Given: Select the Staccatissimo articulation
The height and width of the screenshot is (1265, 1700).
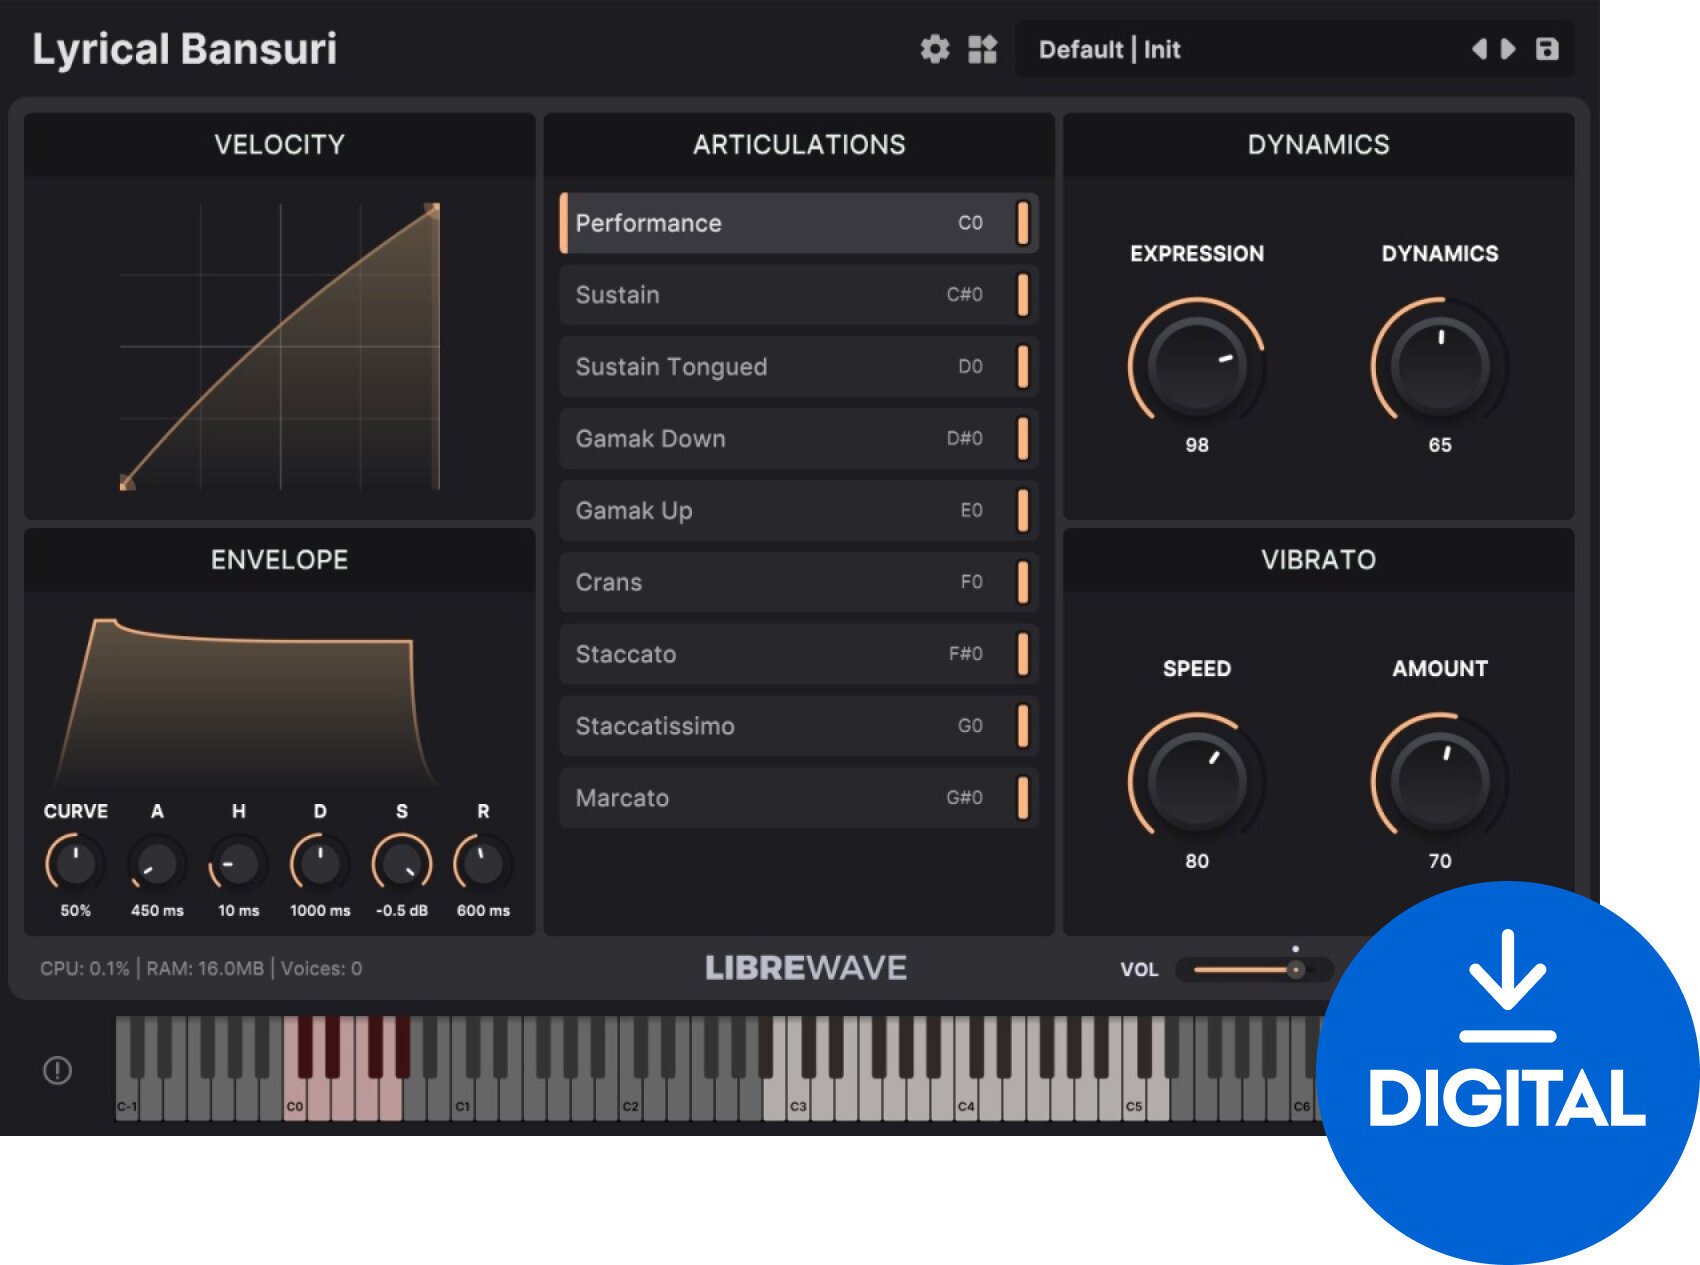Looking at the screenshot, I should pyautogui.click(x=798, y=726).
